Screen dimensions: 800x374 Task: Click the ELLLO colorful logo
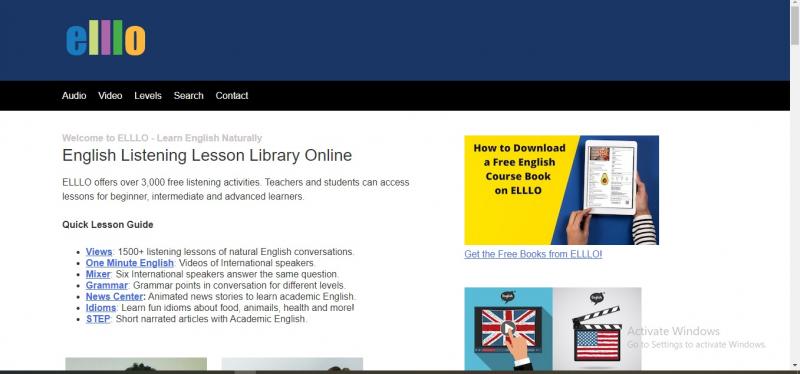[x=106, y=39]
